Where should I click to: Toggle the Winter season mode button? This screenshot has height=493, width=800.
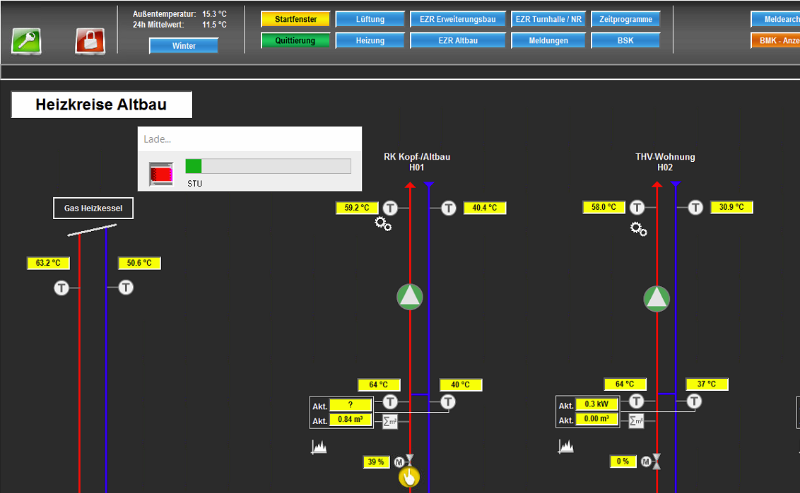pyautogui.click(x=184, y=46)
